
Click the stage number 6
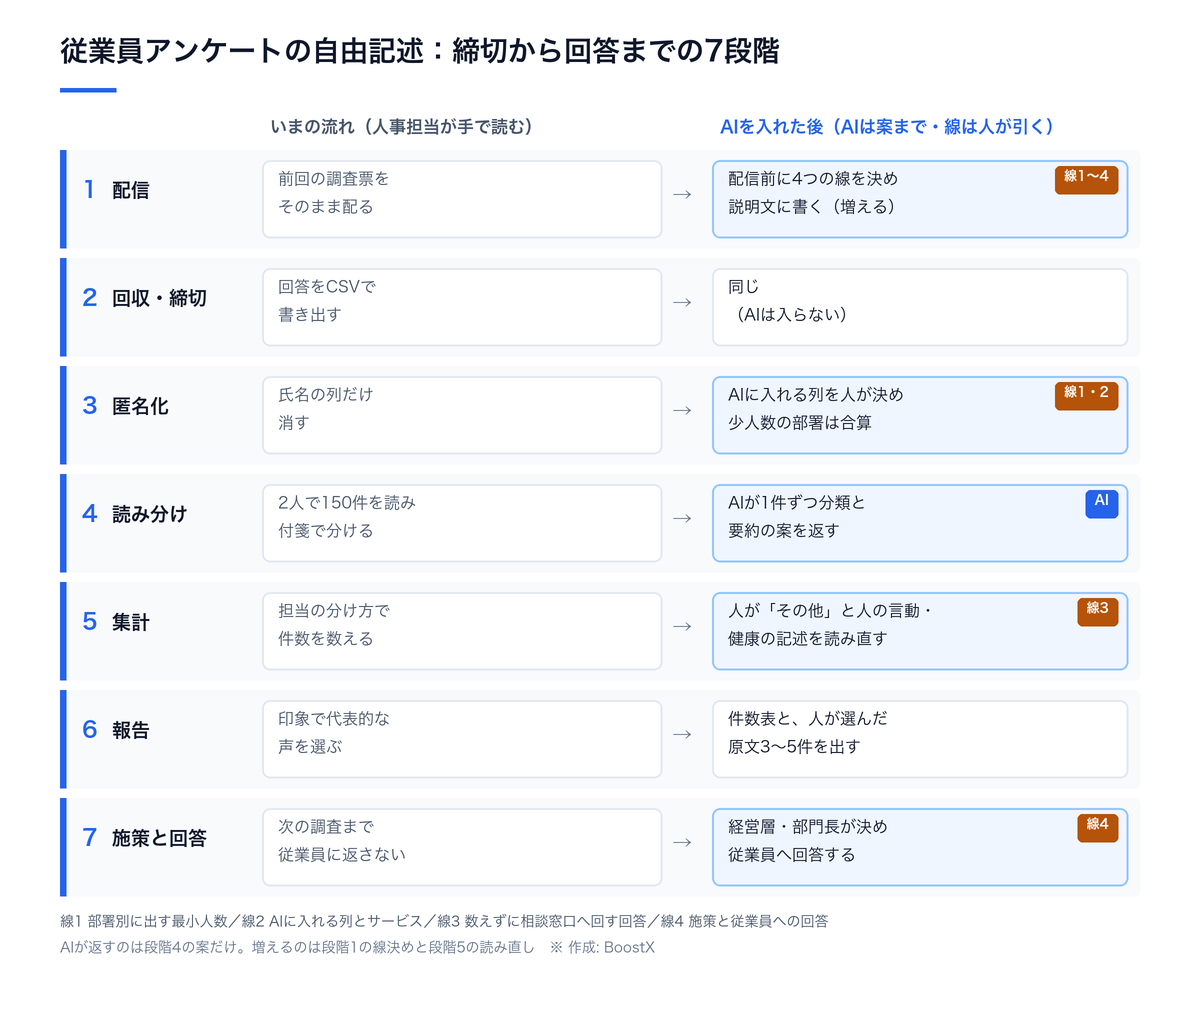click(89, 729)
